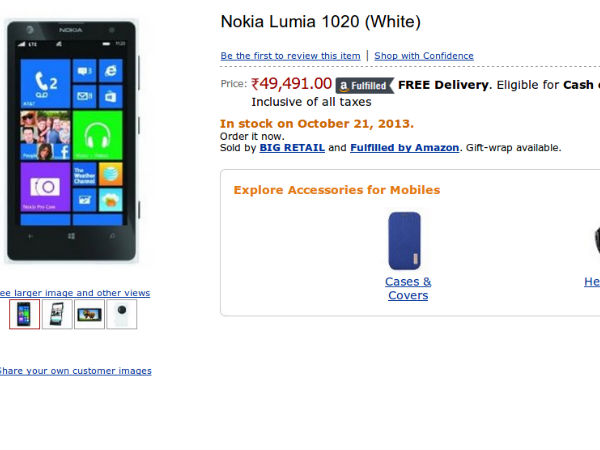Click the Amazon Fulfilled badge icon

[363, 85]
